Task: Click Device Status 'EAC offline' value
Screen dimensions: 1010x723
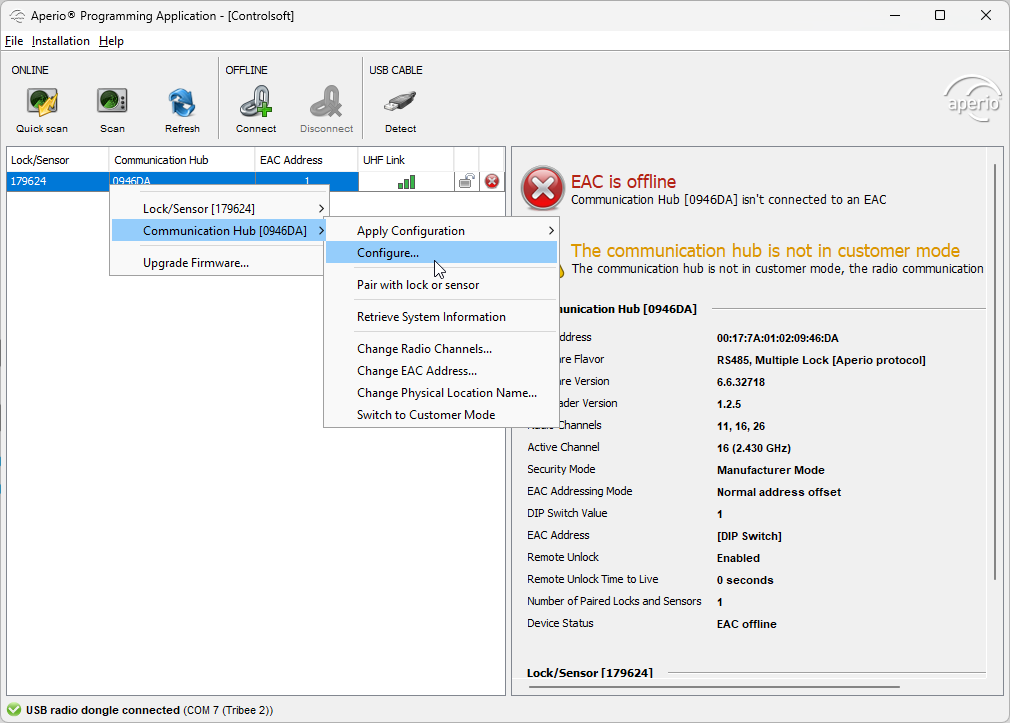Action: [x=747, y=624]
